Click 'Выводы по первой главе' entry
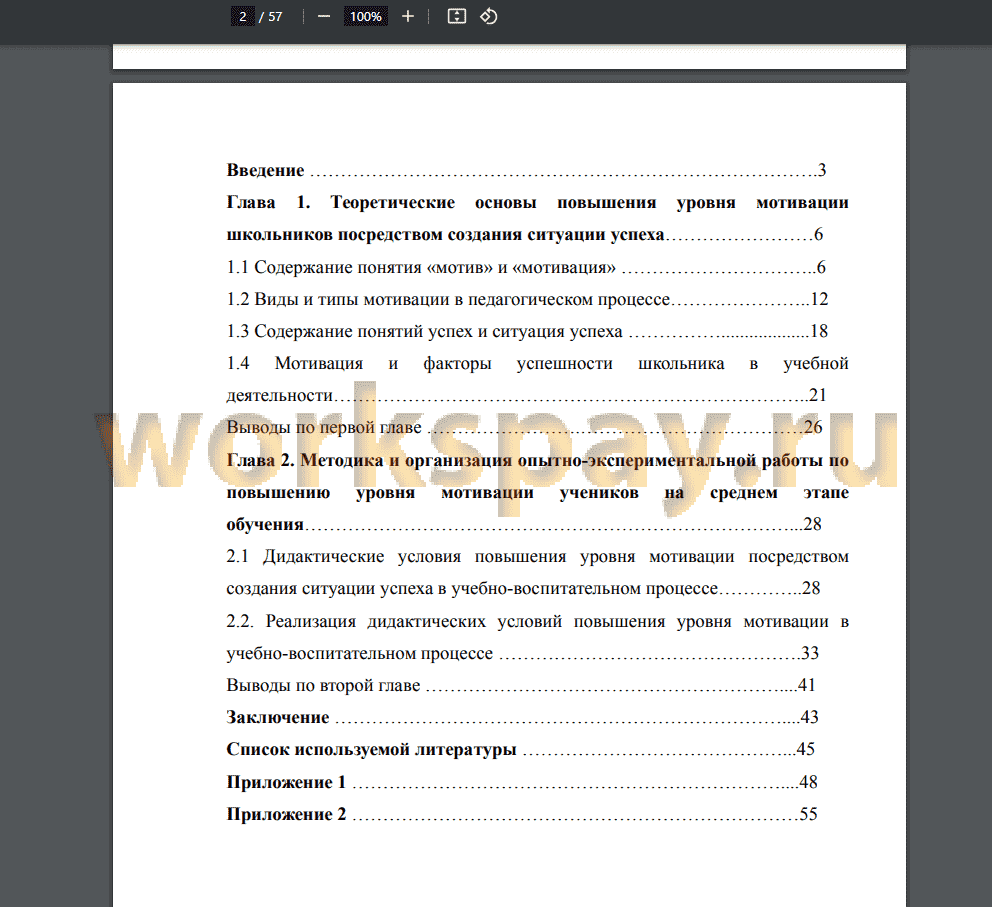Screen dimensions: 992x907 [x=524, y=428]
